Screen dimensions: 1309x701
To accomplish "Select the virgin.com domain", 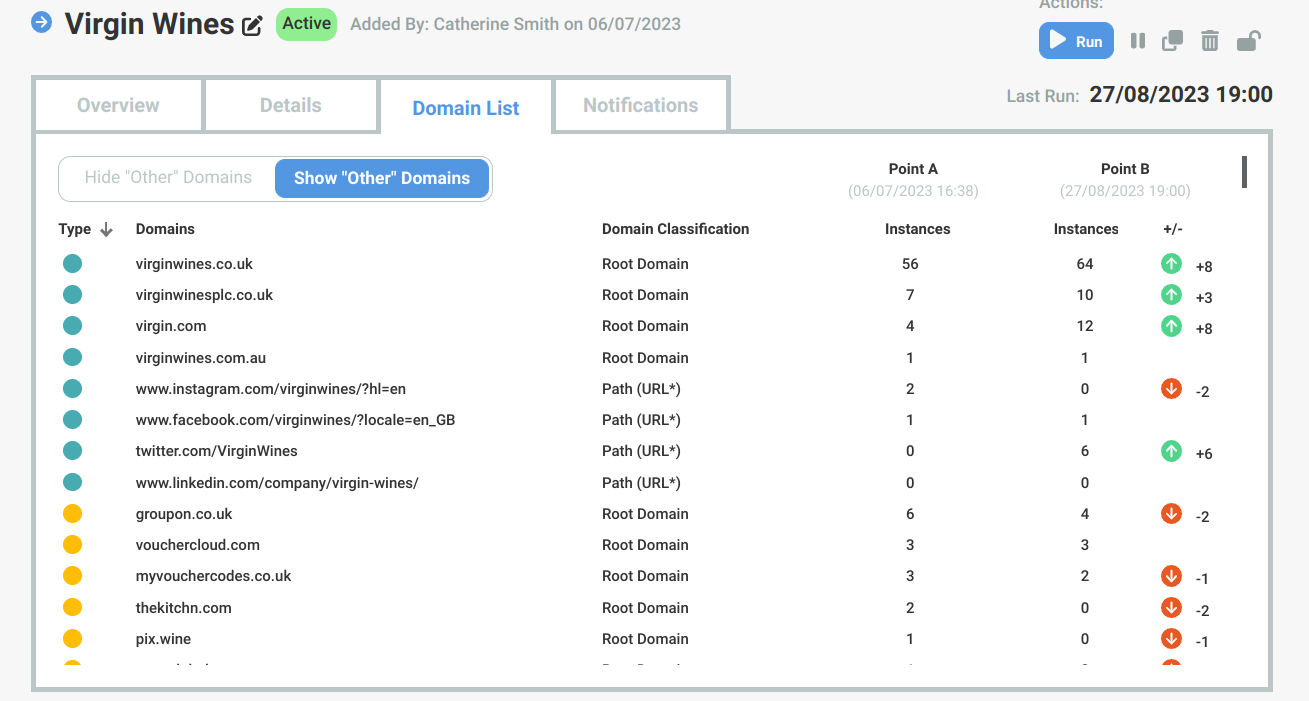I will tap(171, 326).
